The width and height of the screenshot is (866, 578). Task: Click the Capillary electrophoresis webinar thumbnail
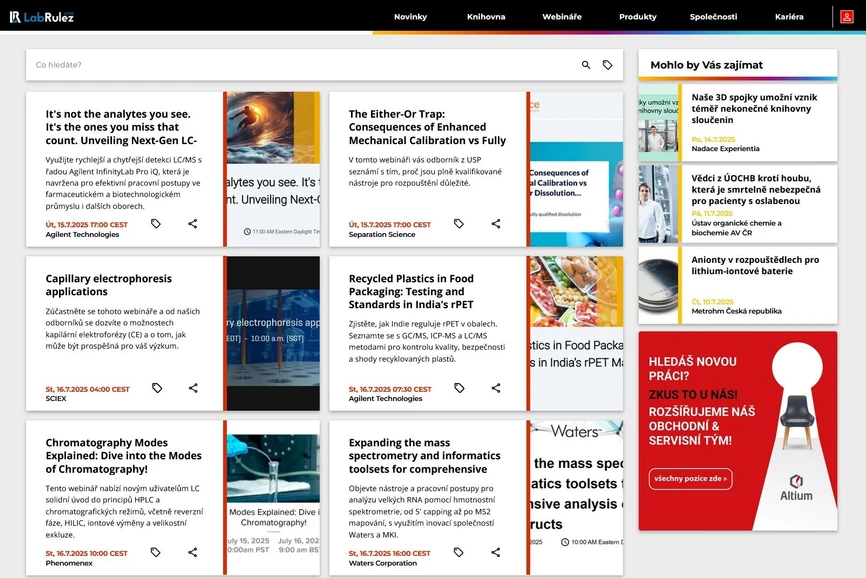coord(273,333)
